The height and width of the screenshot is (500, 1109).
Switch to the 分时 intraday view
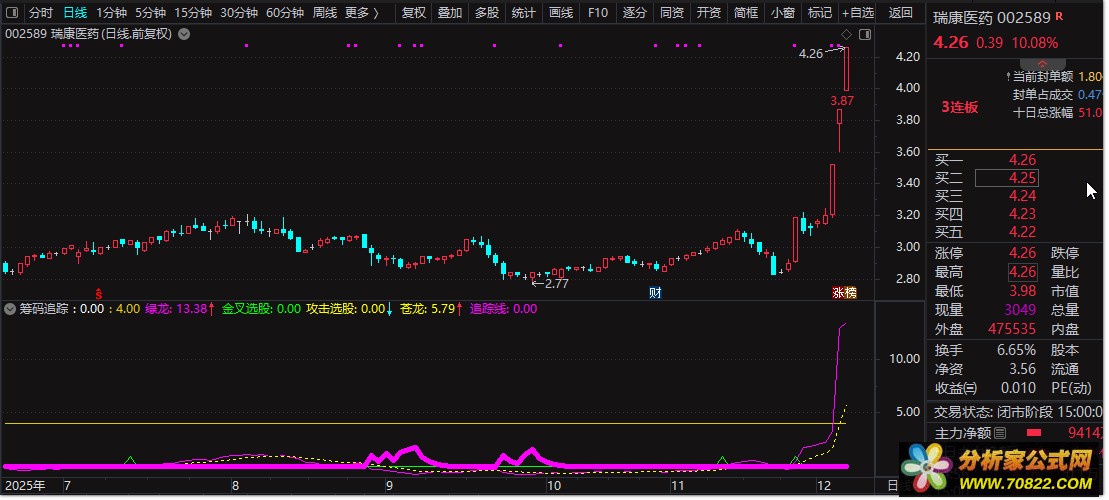40,13
